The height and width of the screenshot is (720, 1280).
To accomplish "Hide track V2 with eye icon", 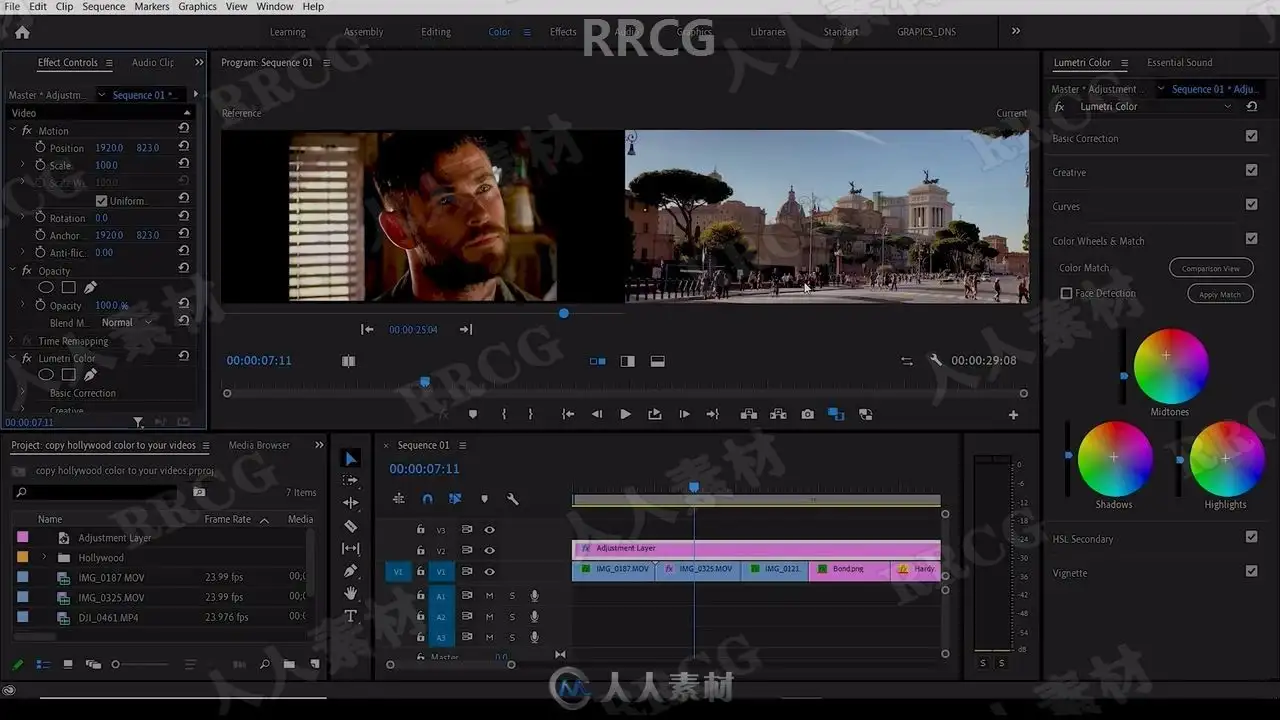I will click(x=489, y=551).
